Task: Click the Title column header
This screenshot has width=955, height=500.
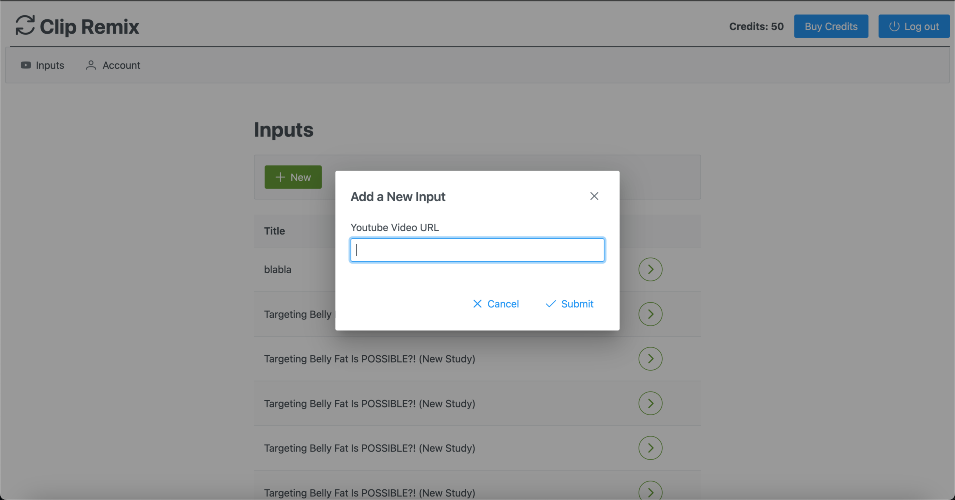Action: coord(275,231)
